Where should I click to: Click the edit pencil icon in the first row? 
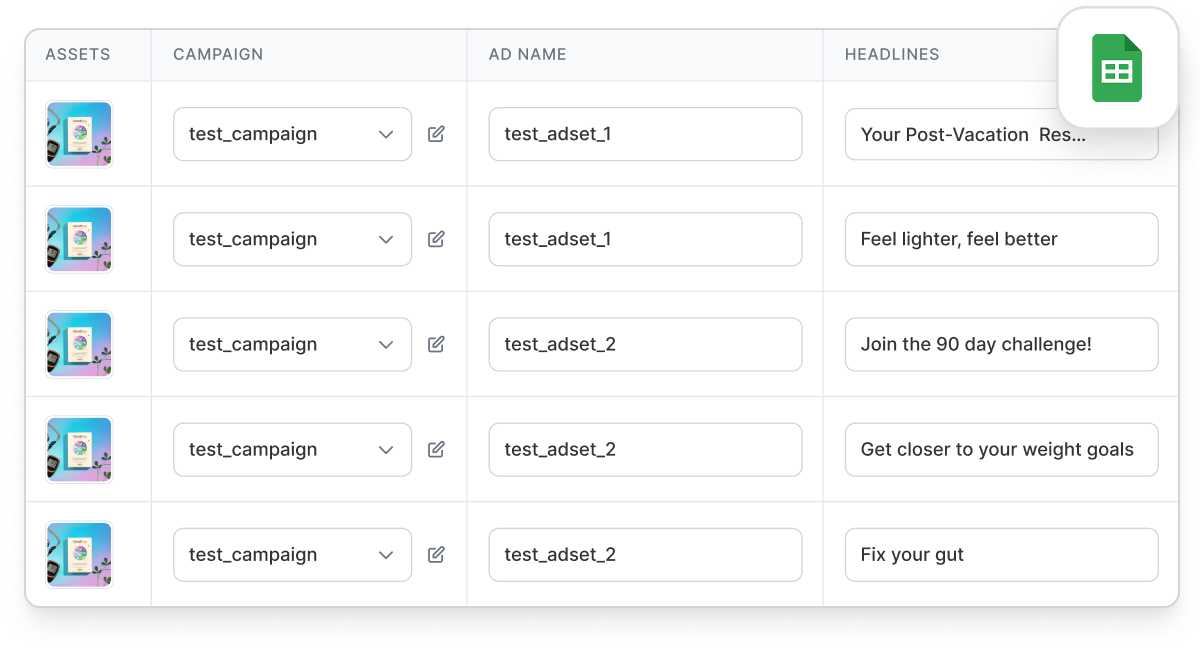pyautogui.click(x=435, y=134)
